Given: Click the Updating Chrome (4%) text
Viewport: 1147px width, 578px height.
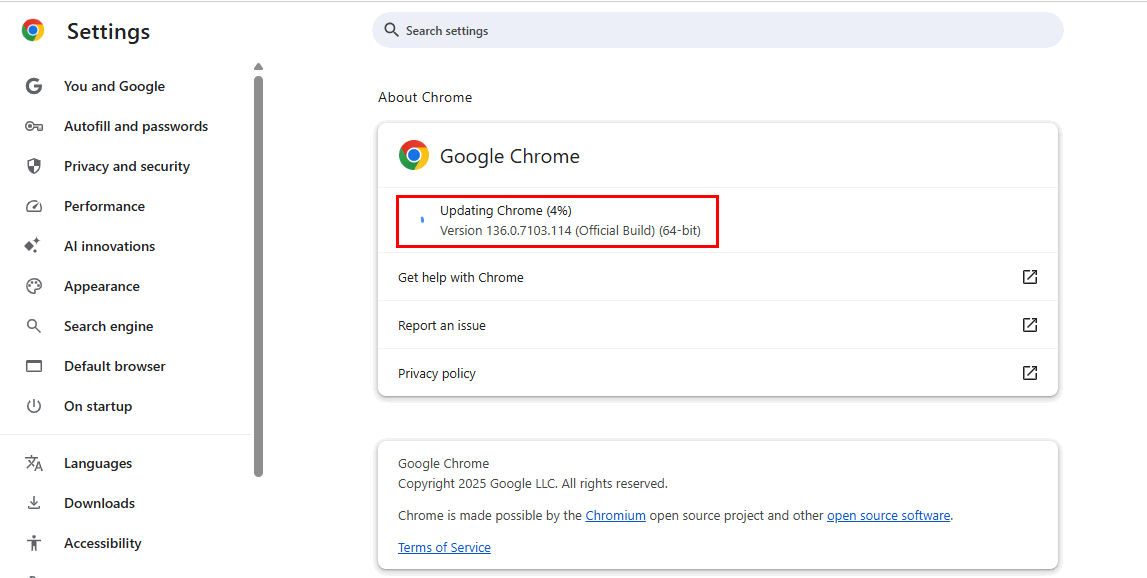Looking at the screenshot, I should tap(505, 211).
